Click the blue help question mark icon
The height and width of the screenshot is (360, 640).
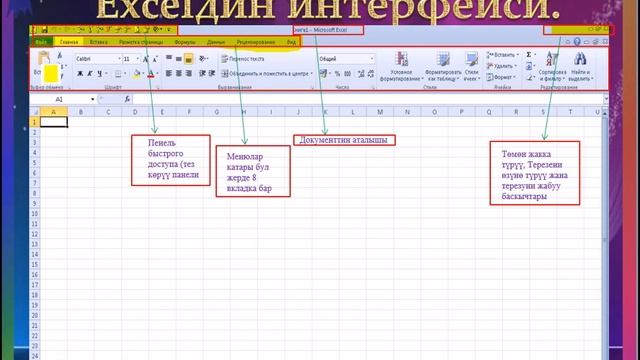tap(577, 42)
